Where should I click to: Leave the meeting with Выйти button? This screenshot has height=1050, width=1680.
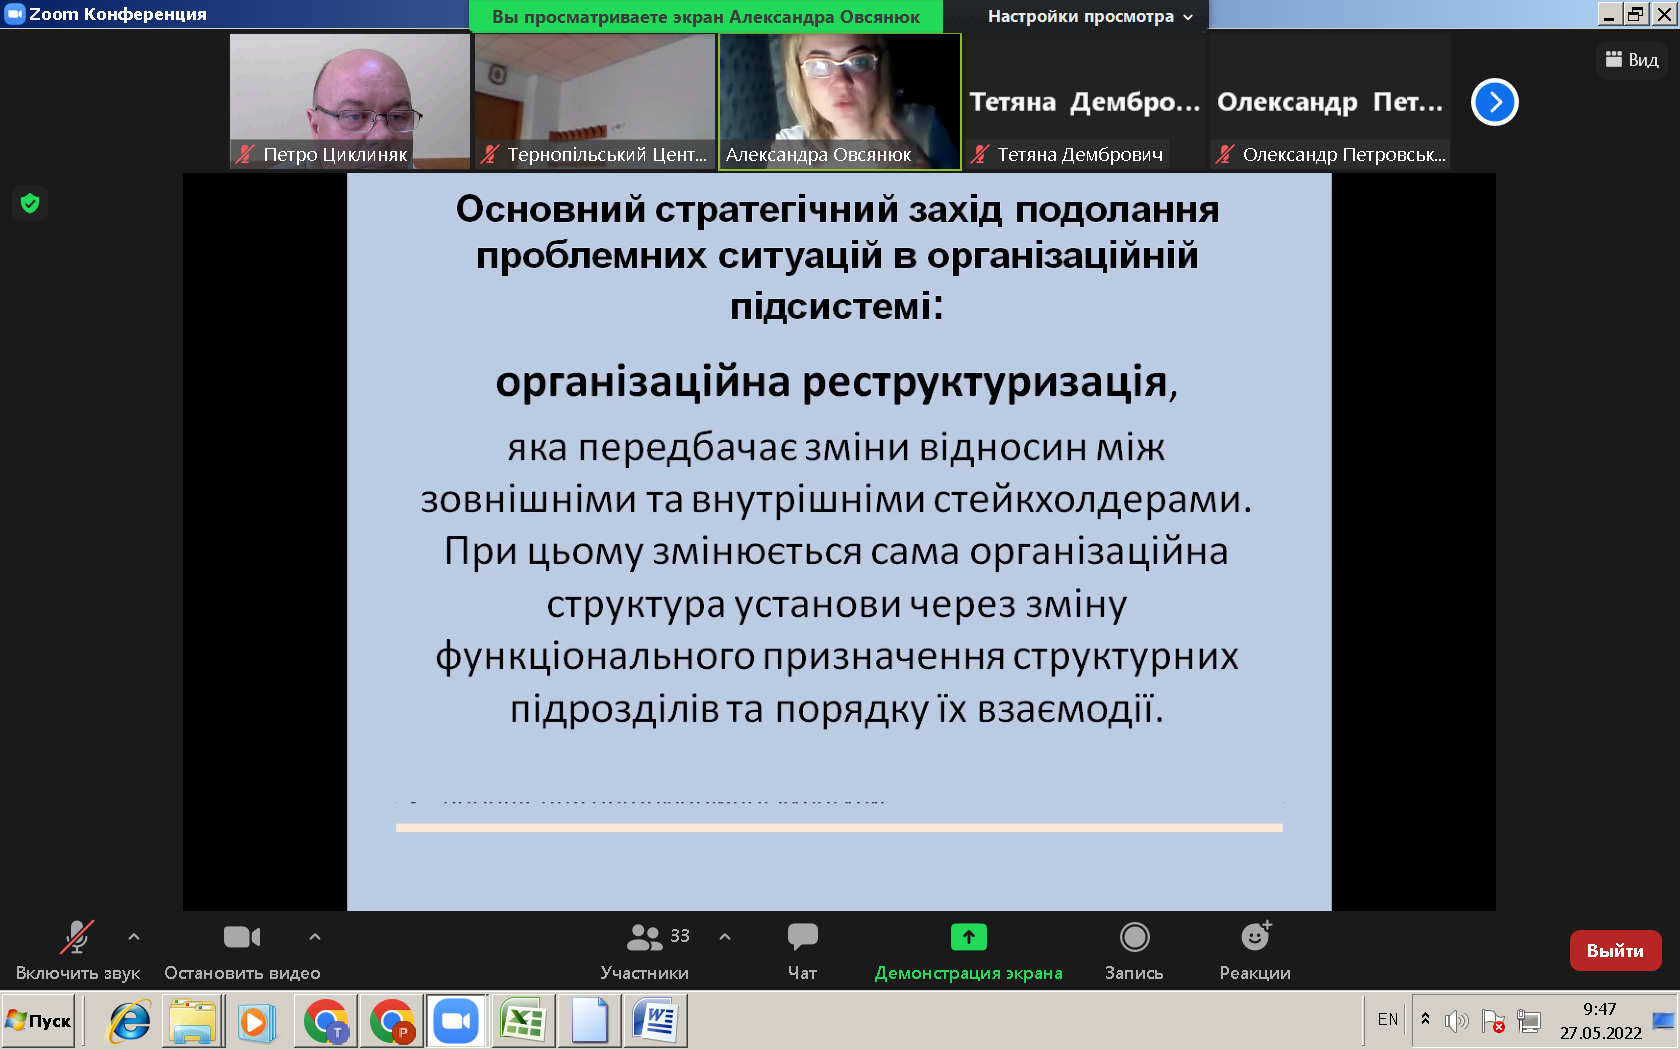pyautogui.click(x=1615, y=950)
